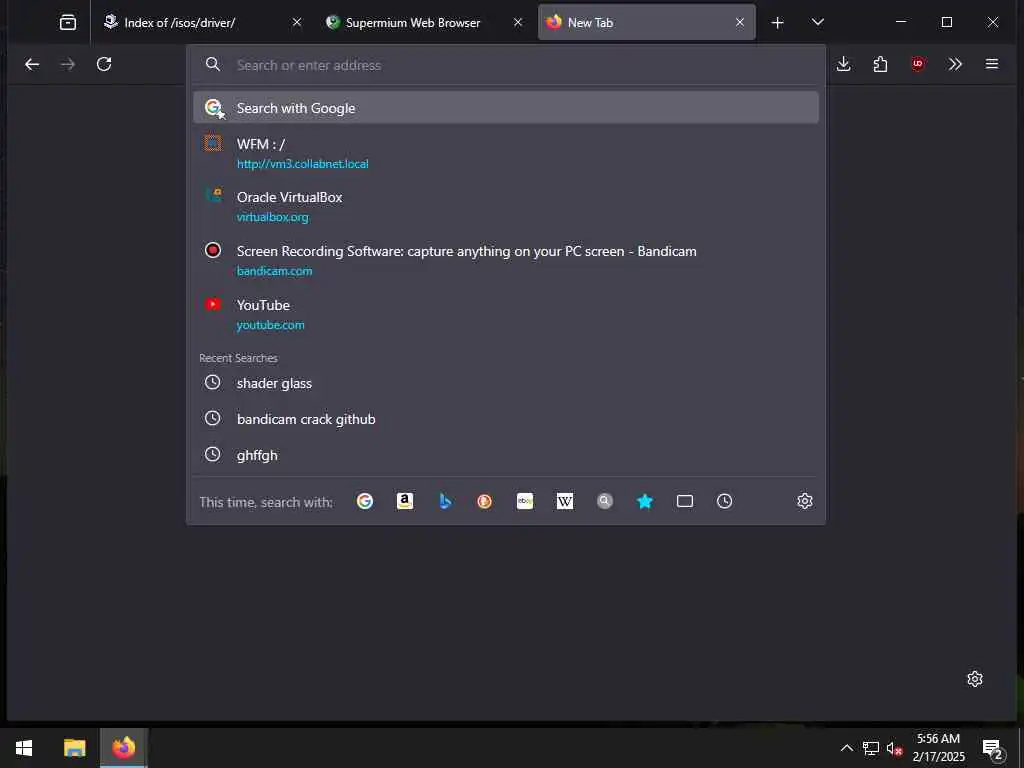
Task: Click the Search or enter address field
Action: click(x=506, y=65)
